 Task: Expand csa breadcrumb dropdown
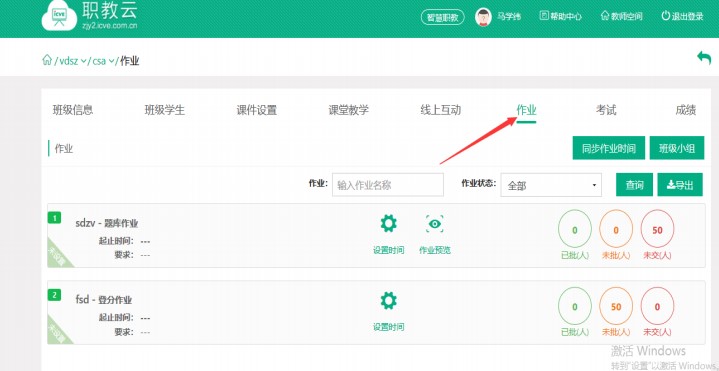103,61
